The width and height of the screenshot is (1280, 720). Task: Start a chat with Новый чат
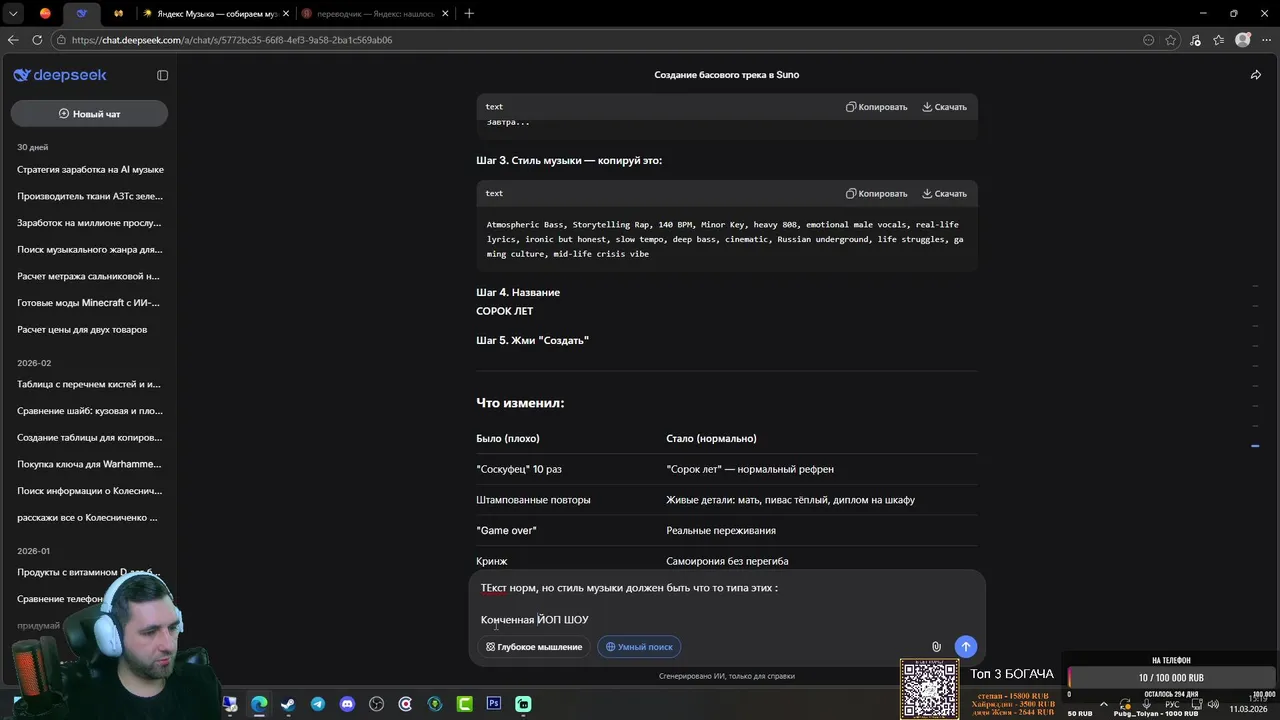[x=89, y=114]
